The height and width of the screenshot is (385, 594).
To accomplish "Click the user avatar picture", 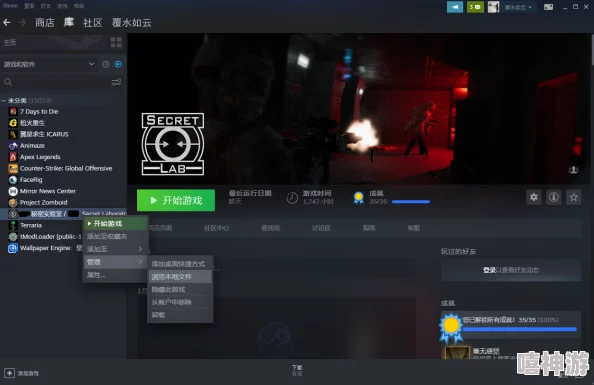I will [493, 7].
